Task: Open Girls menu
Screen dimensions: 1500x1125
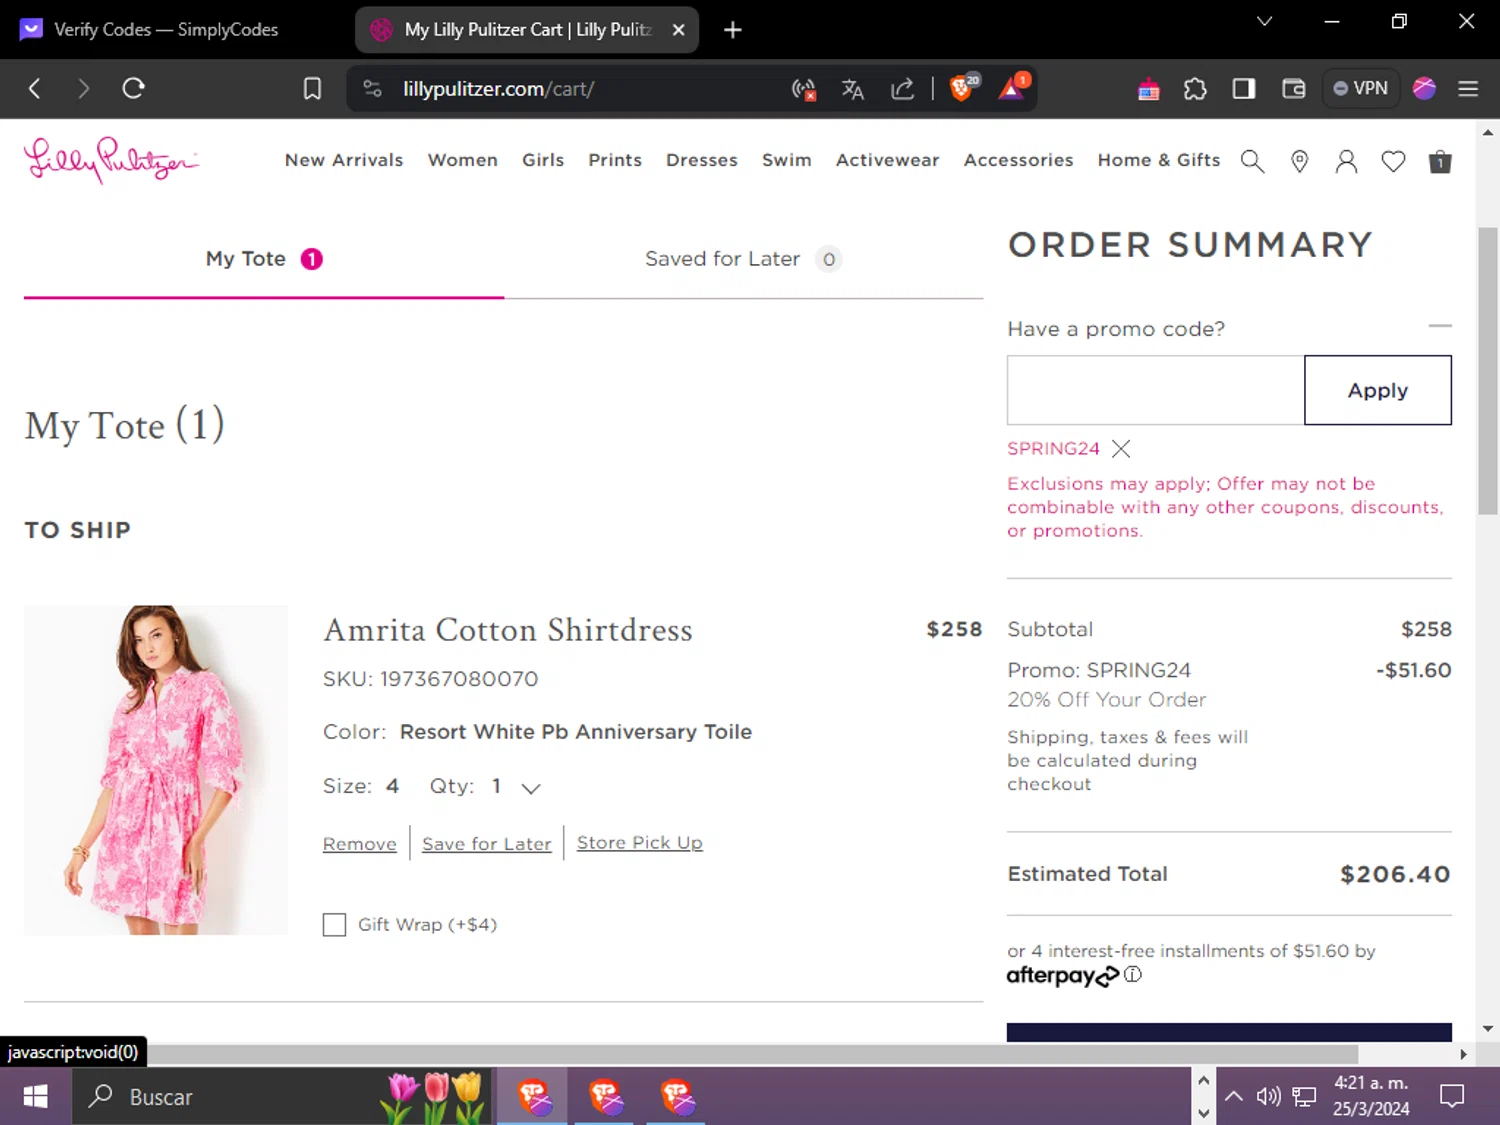Action: [x=543, y=160]
